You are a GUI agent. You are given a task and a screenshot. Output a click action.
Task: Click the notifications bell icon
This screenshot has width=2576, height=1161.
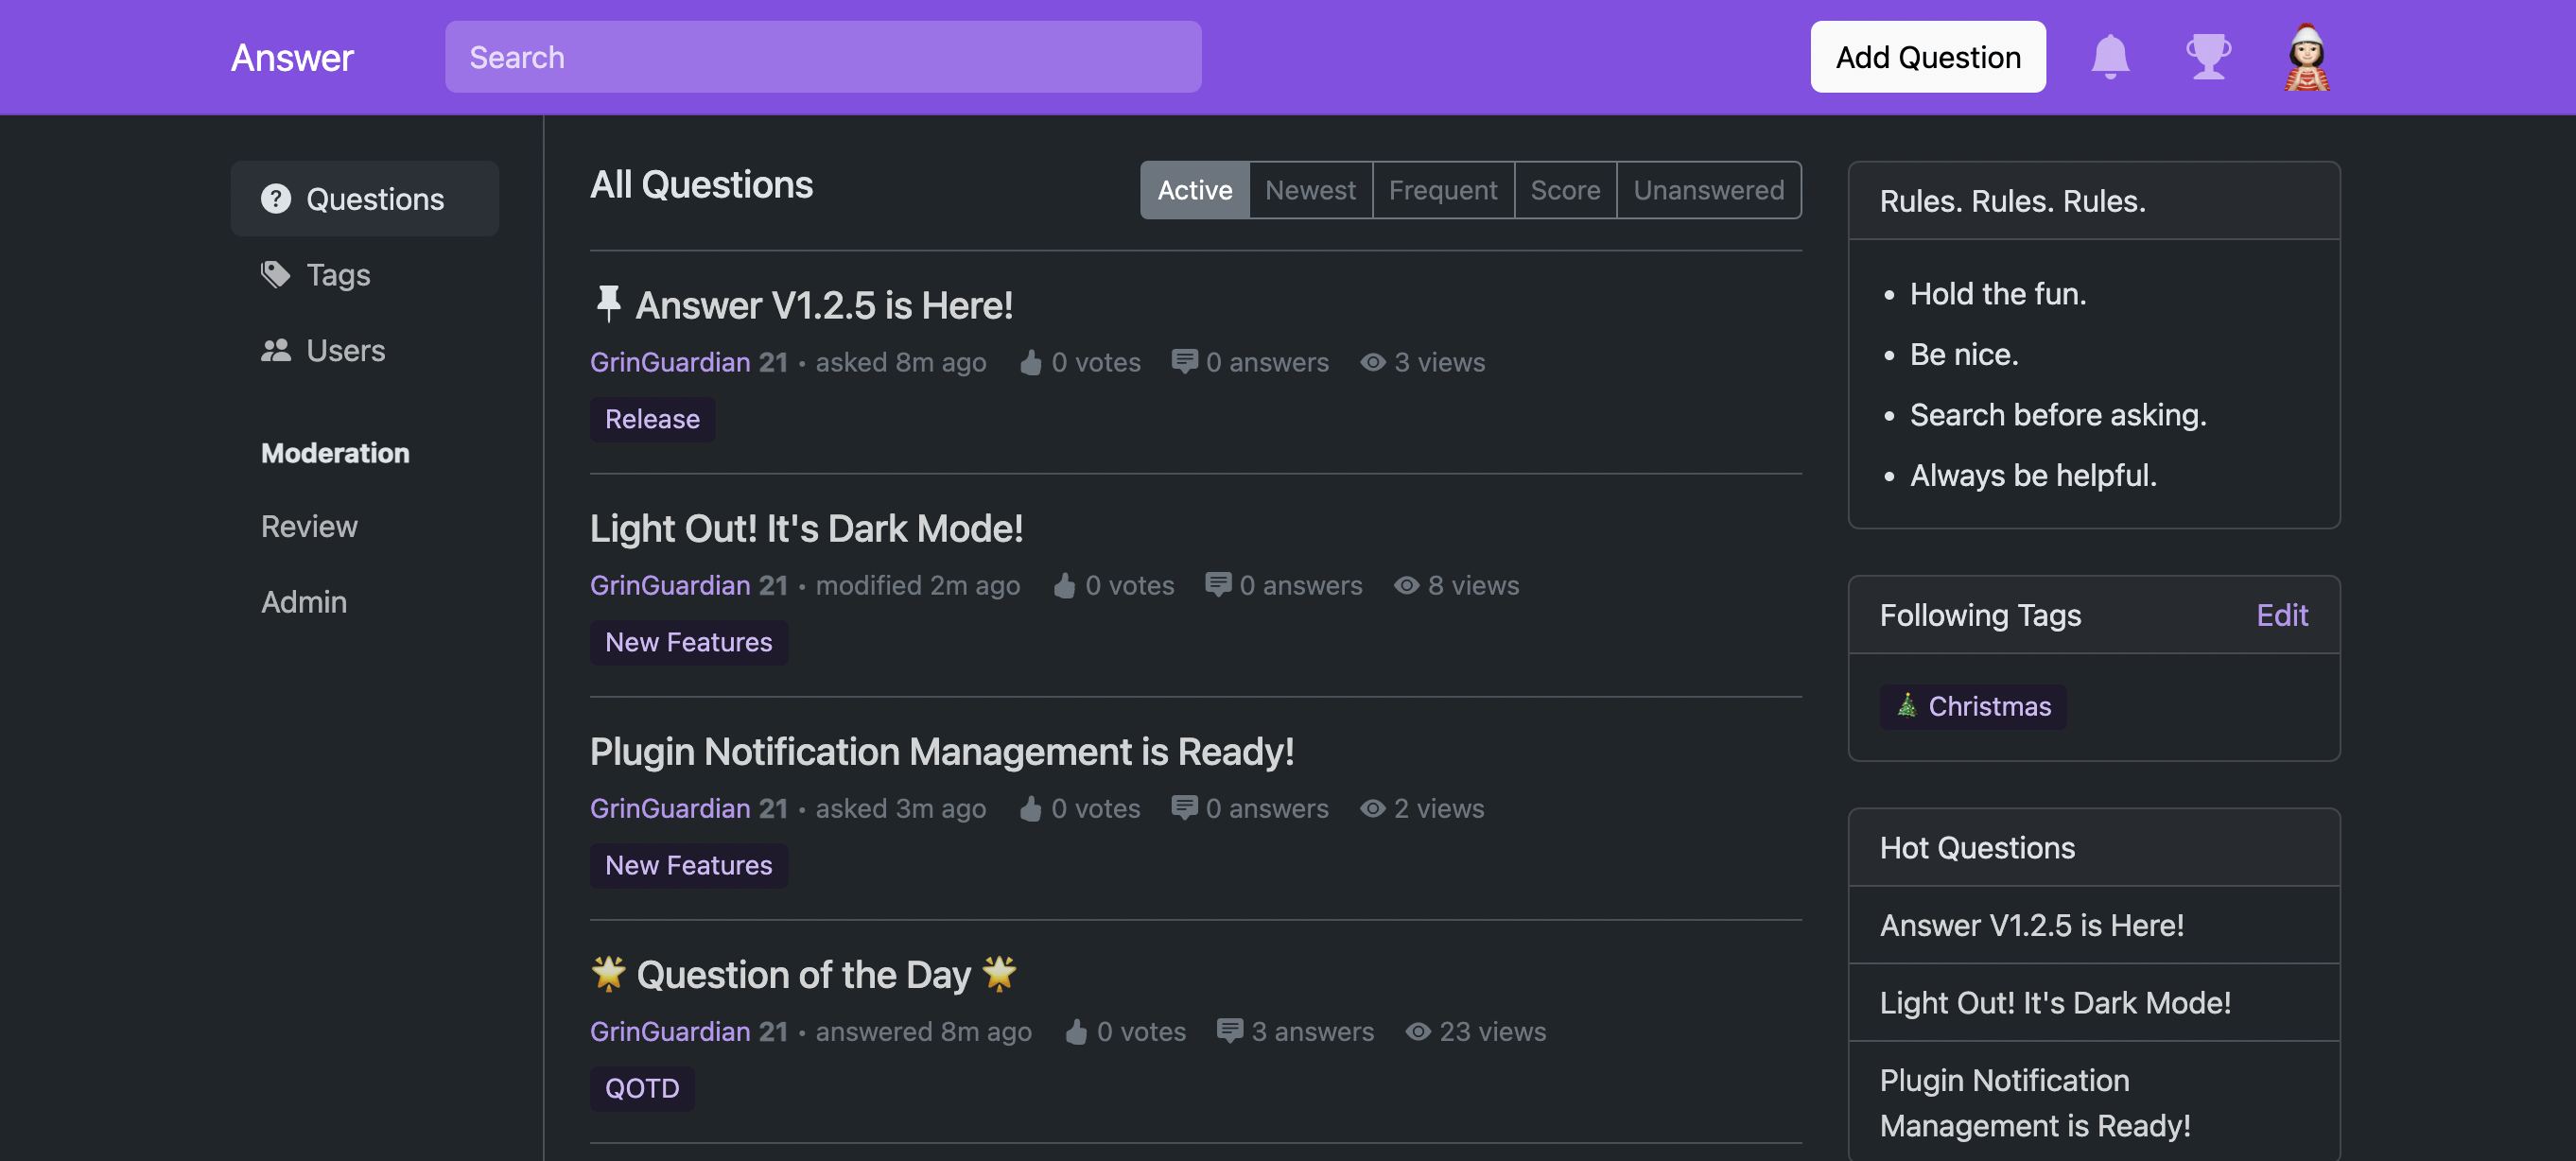2110,58
